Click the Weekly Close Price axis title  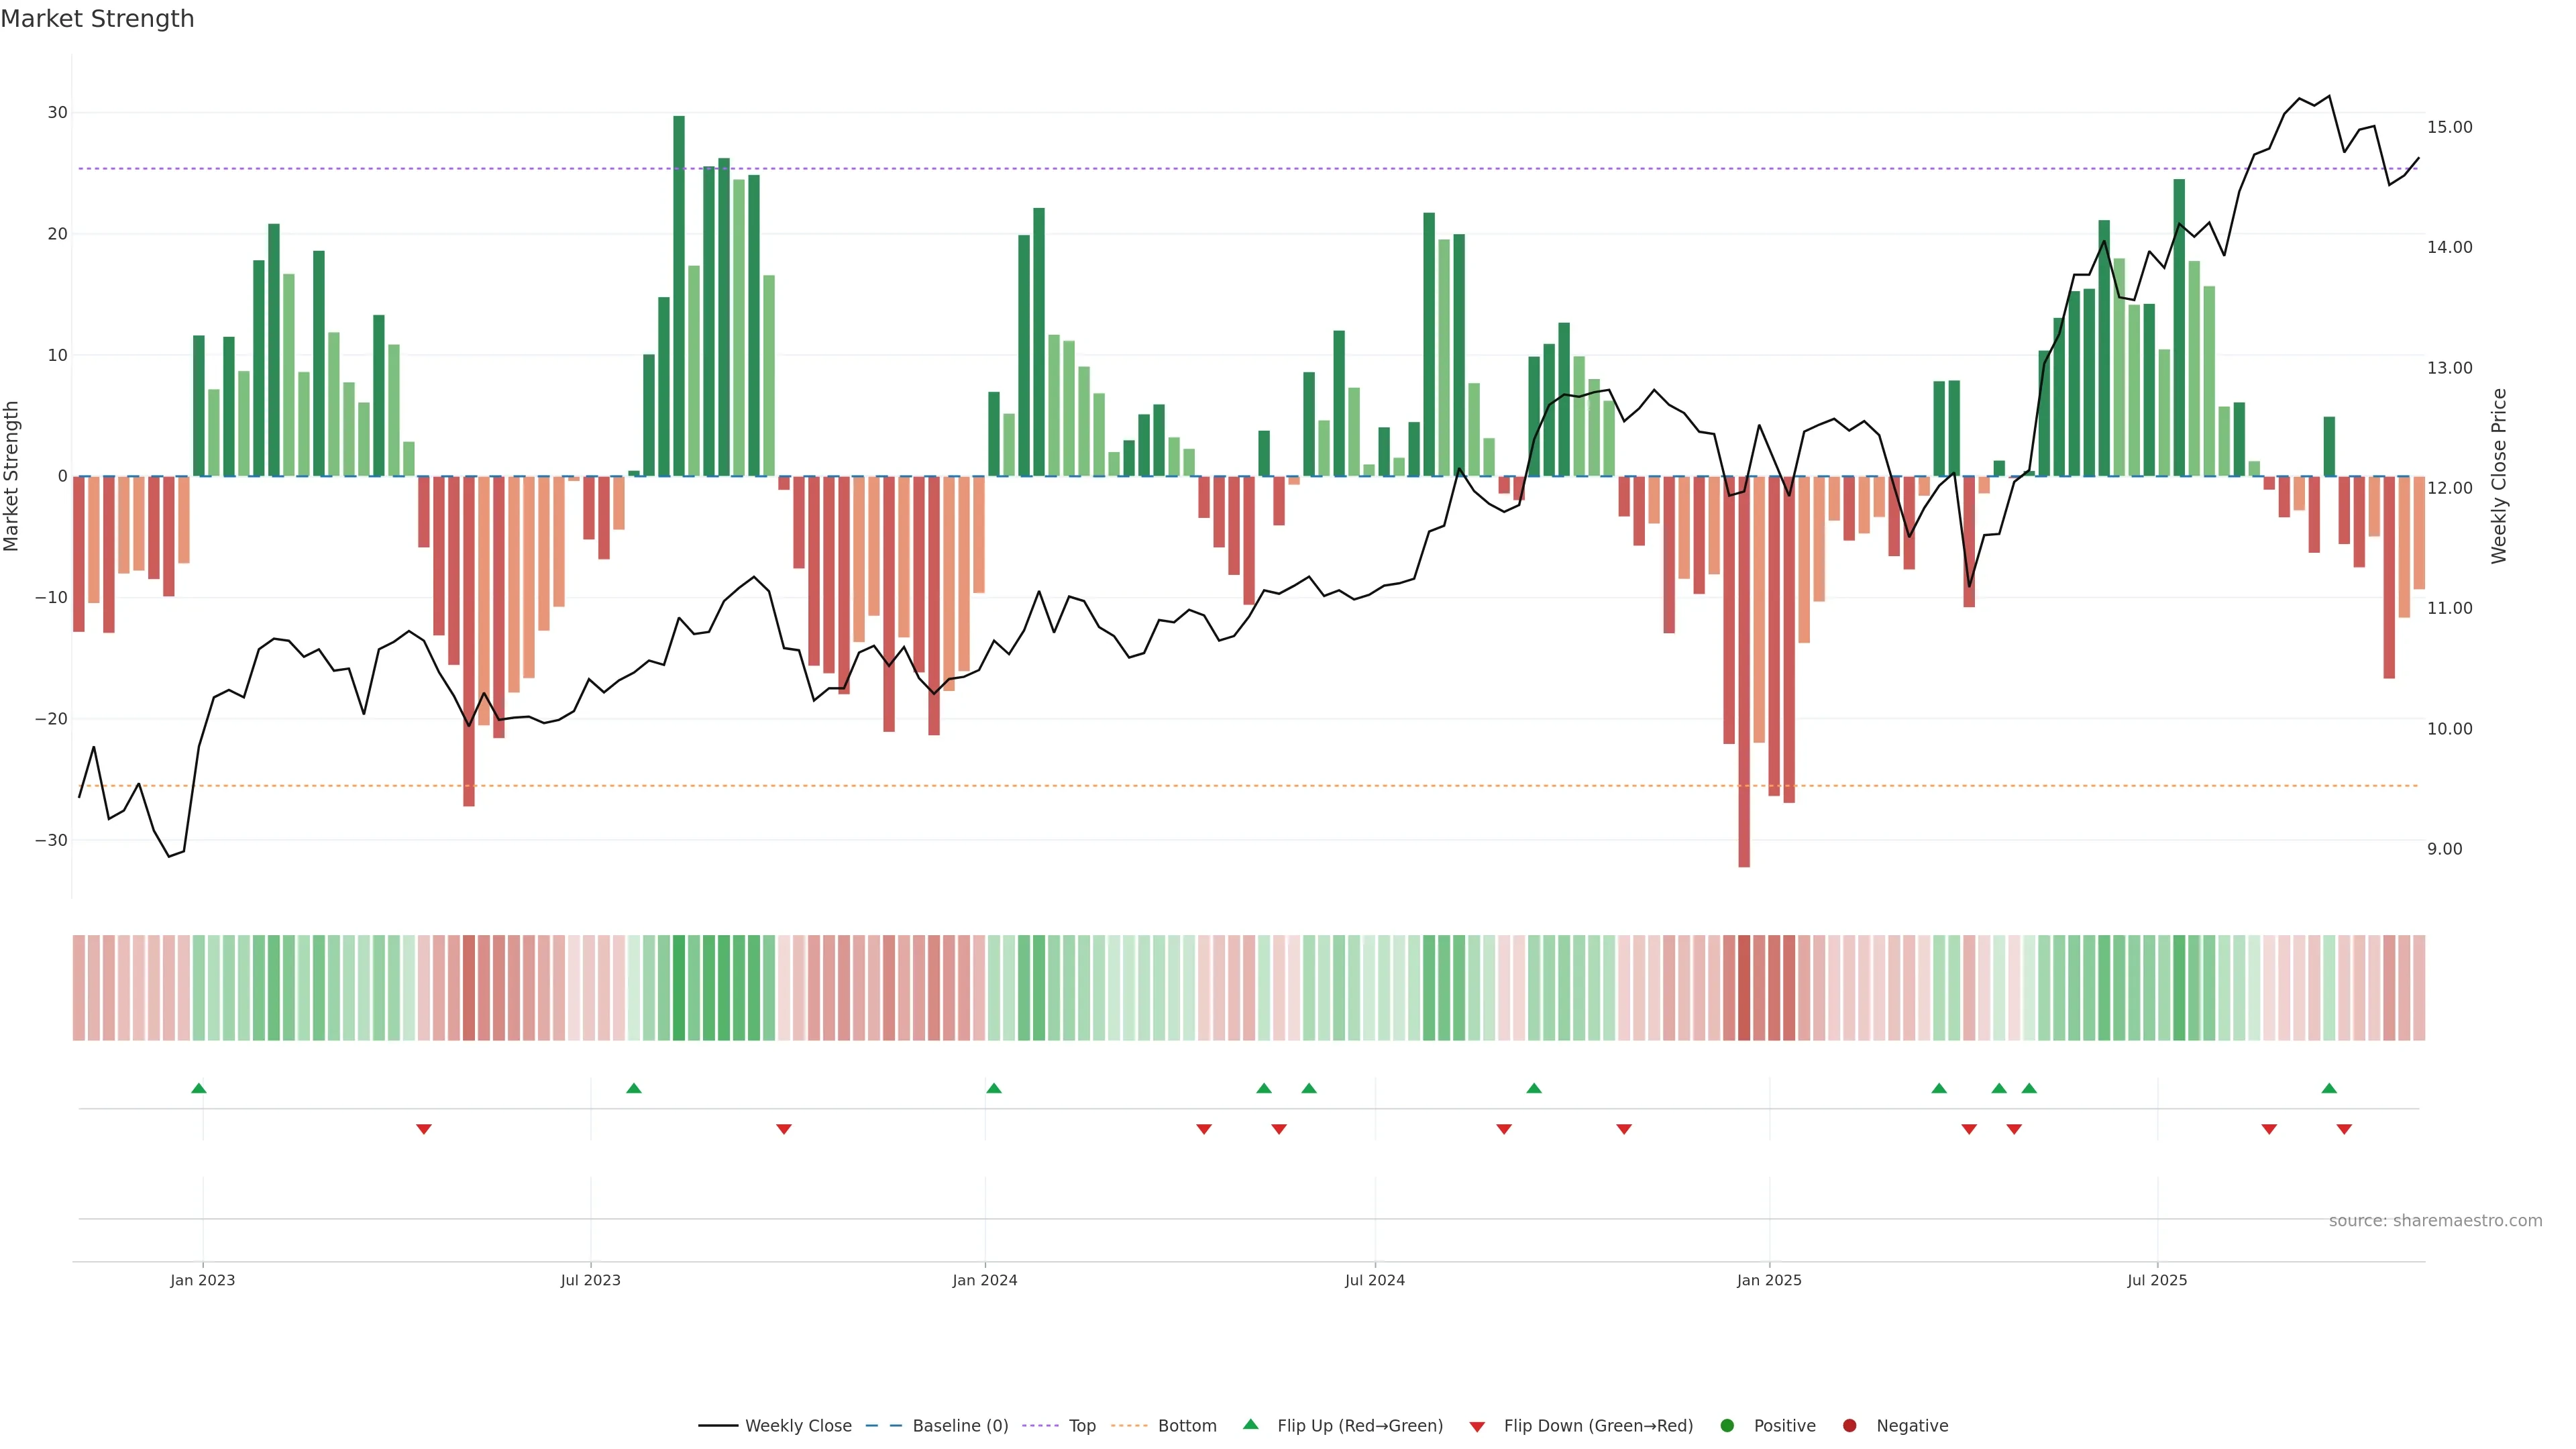coord(2499,476)
